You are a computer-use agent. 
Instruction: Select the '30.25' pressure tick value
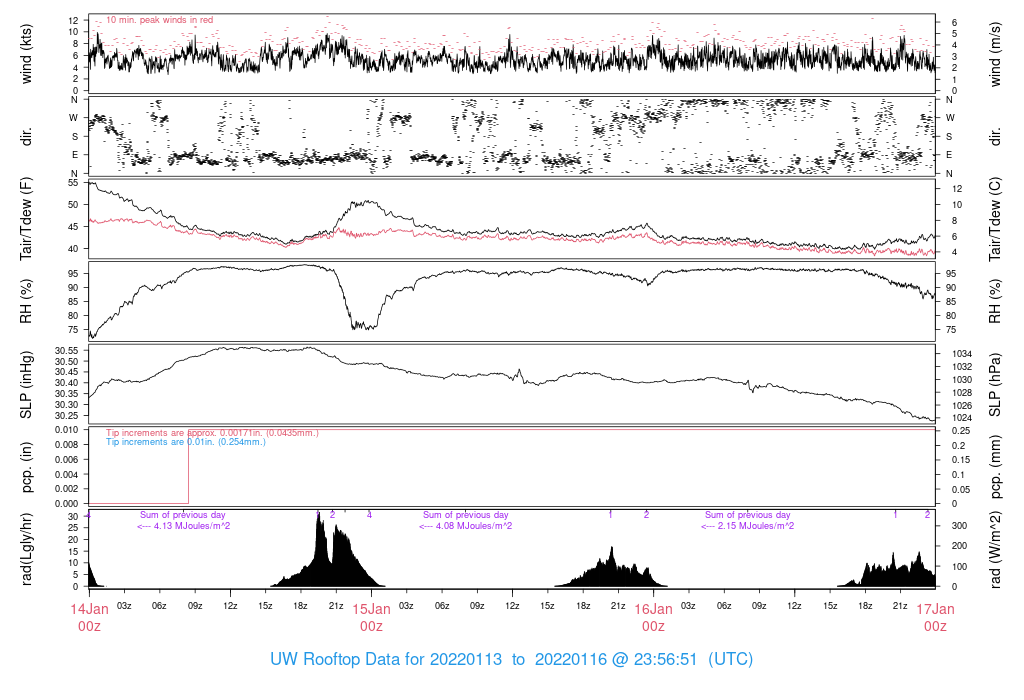[67, 416]
